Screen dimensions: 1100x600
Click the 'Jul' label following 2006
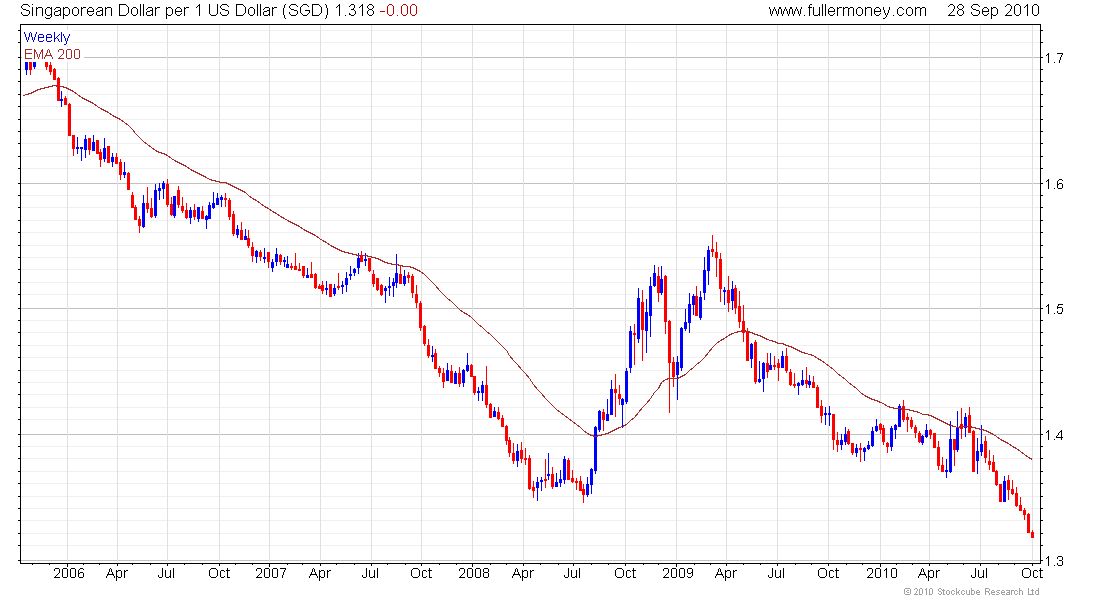point(166,573)
